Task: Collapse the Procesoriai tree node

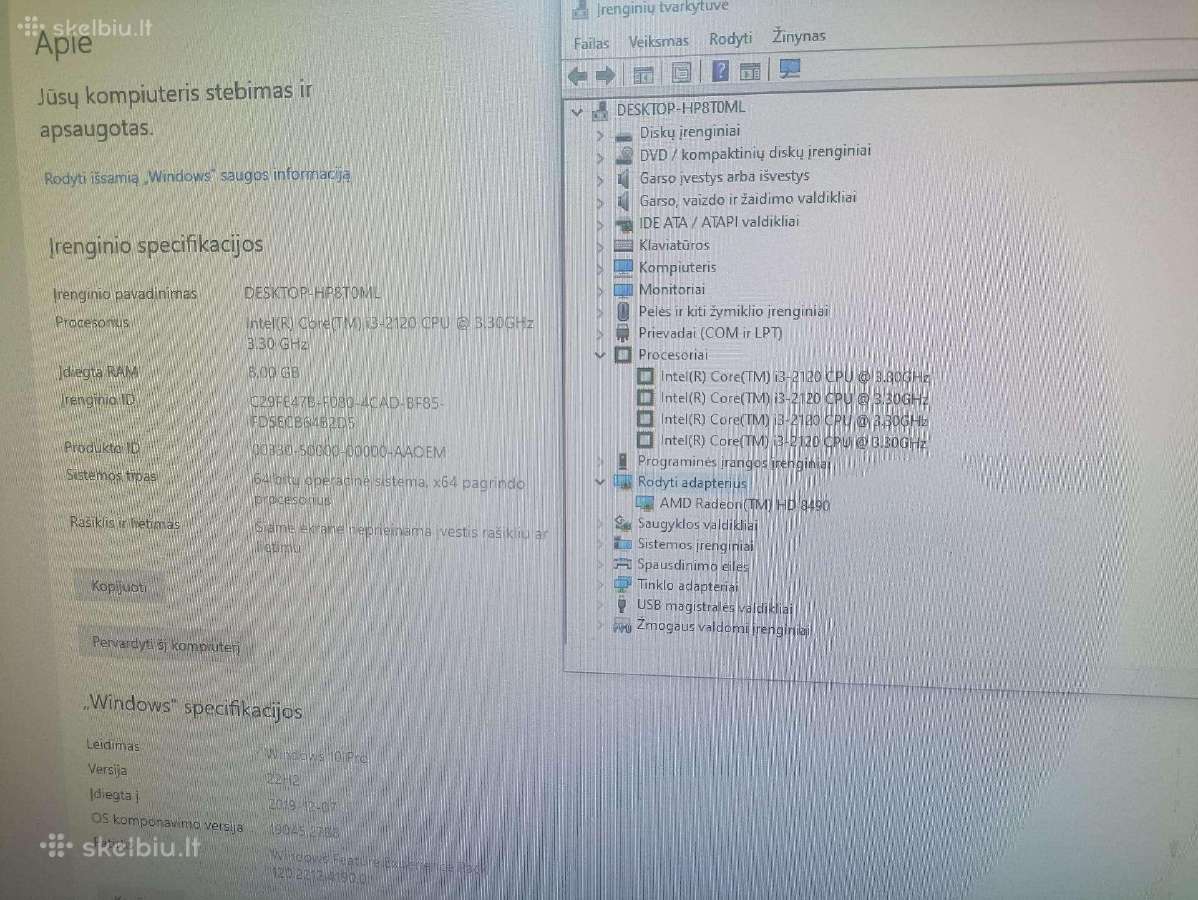Action: pyautogui.click(x=600, y=355)
